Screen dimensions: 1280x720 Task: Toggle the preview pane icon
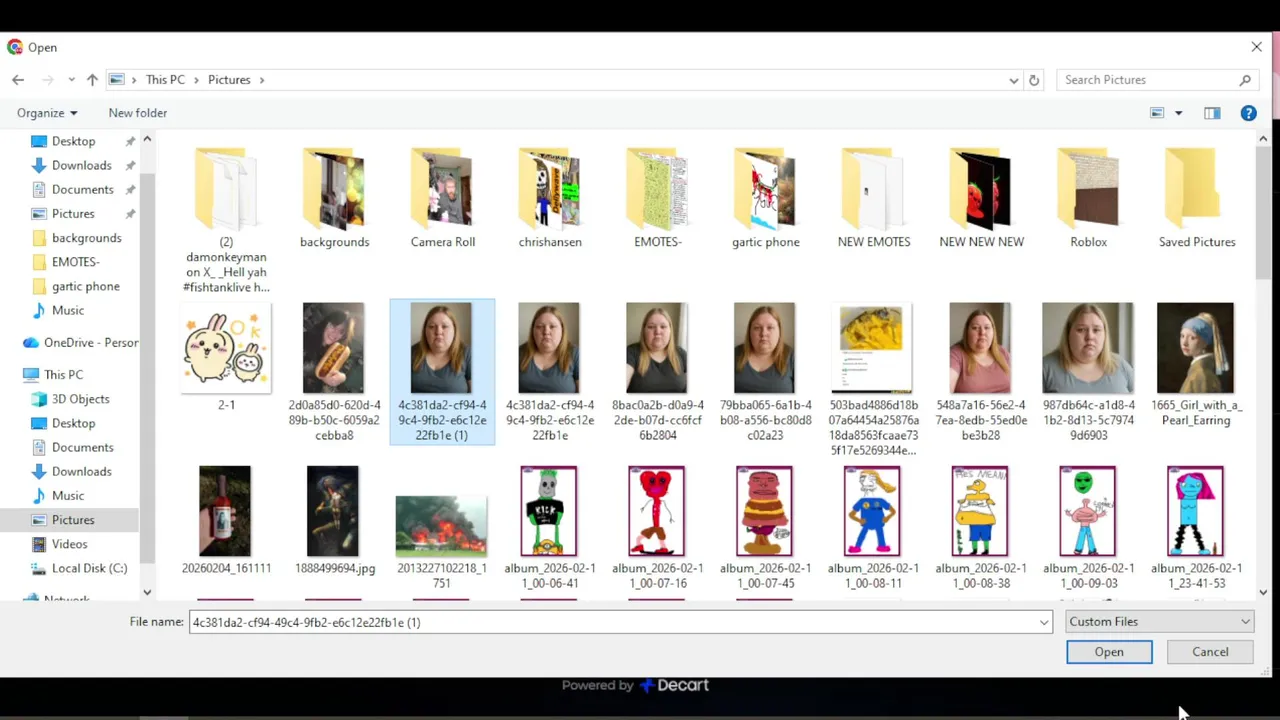1212,113
